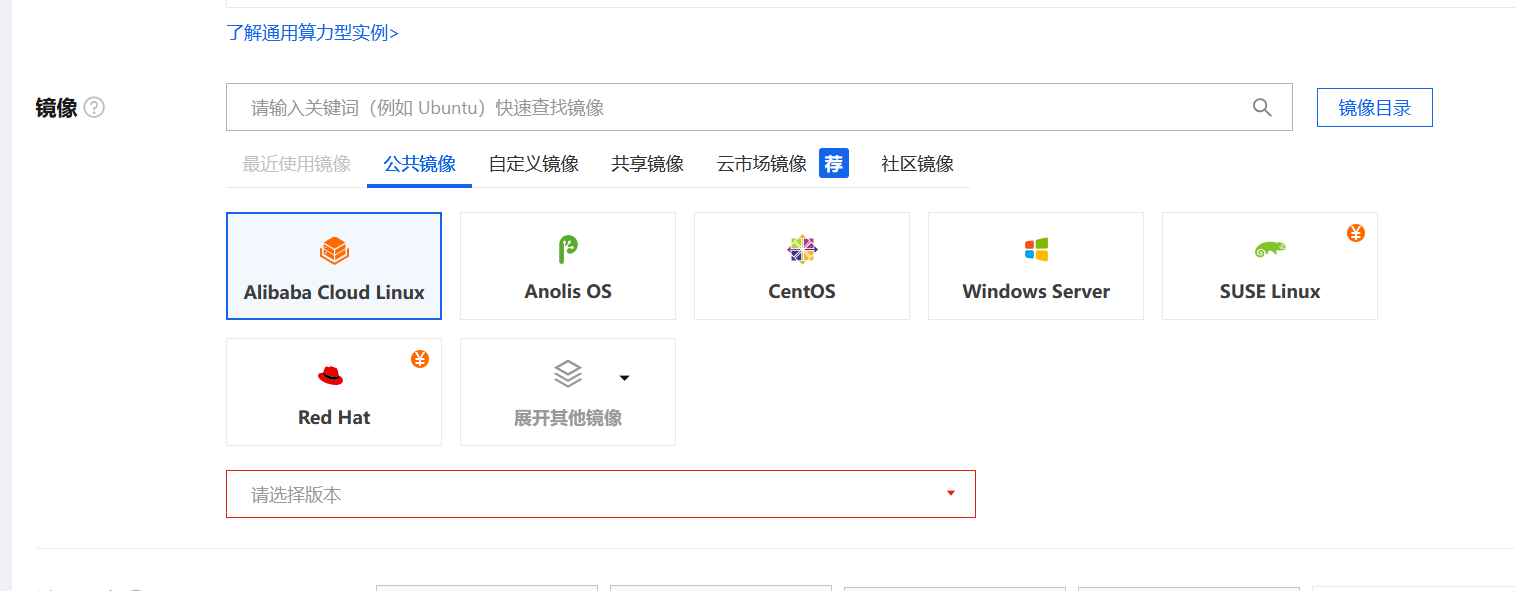
Task: Click the SUSE Linux chameleon icon
Action: click(1270, 249)
